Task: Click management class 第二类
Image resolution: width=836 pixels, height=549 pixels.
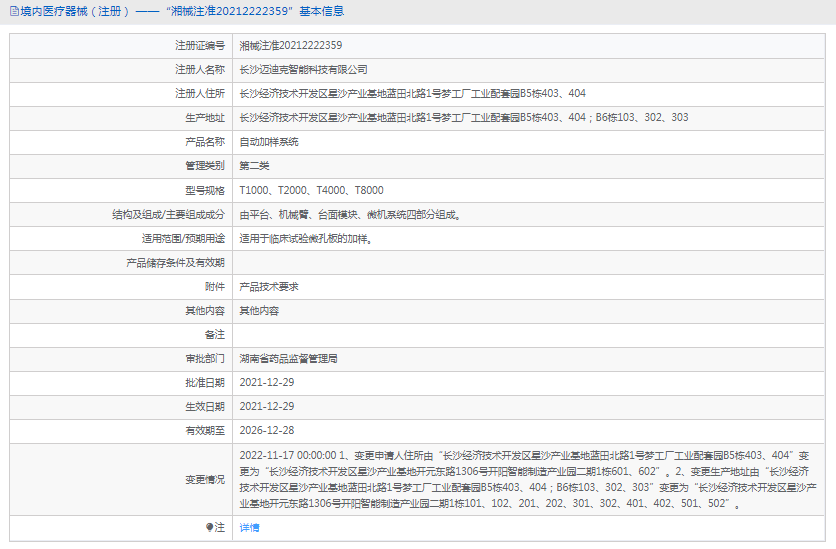Action: coord(254,166)
